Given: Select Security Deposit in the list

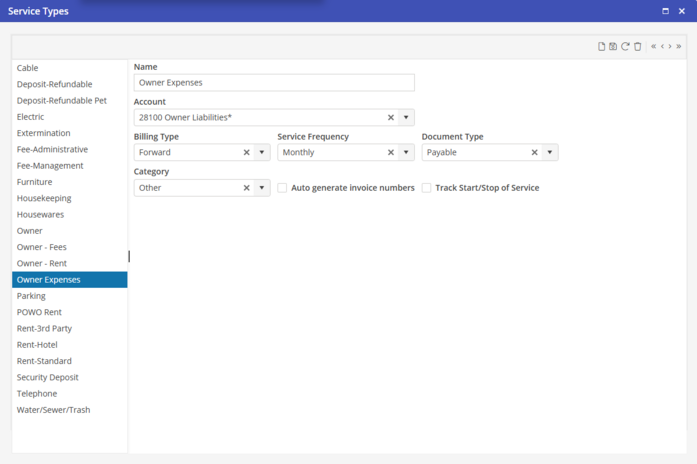Looking at the screenshot, I should (x=47, y=377).
